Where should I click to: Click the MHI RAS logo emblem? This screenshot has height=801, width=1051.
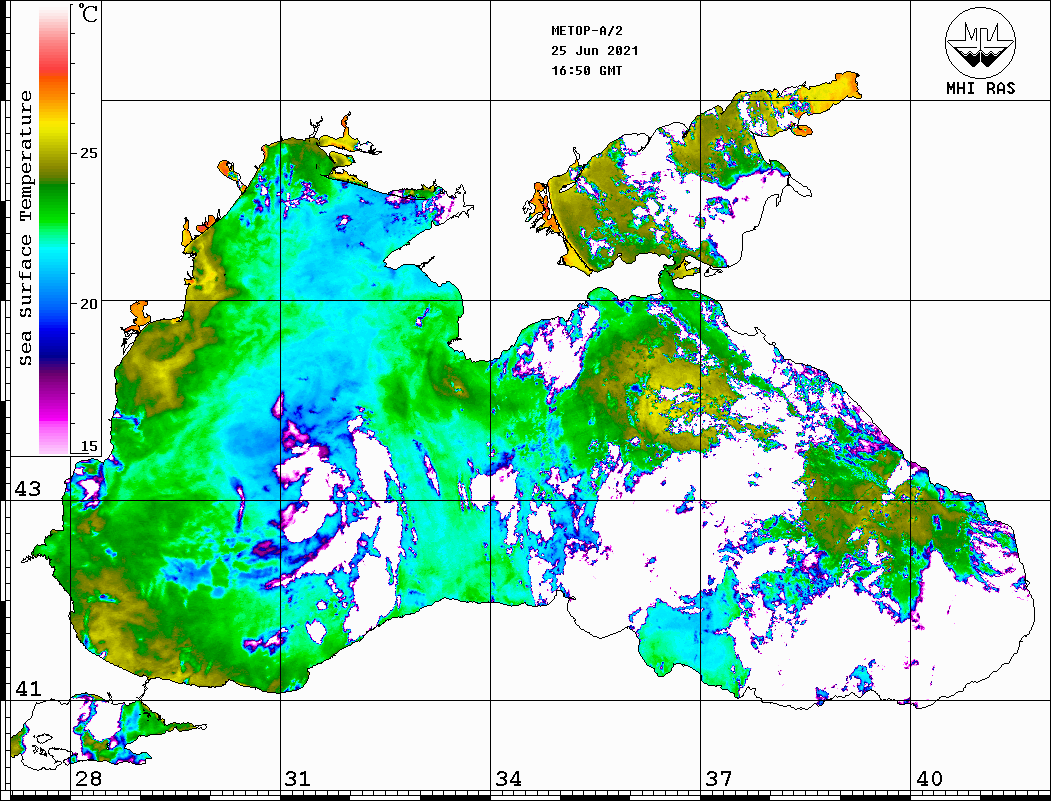(980, 42)
